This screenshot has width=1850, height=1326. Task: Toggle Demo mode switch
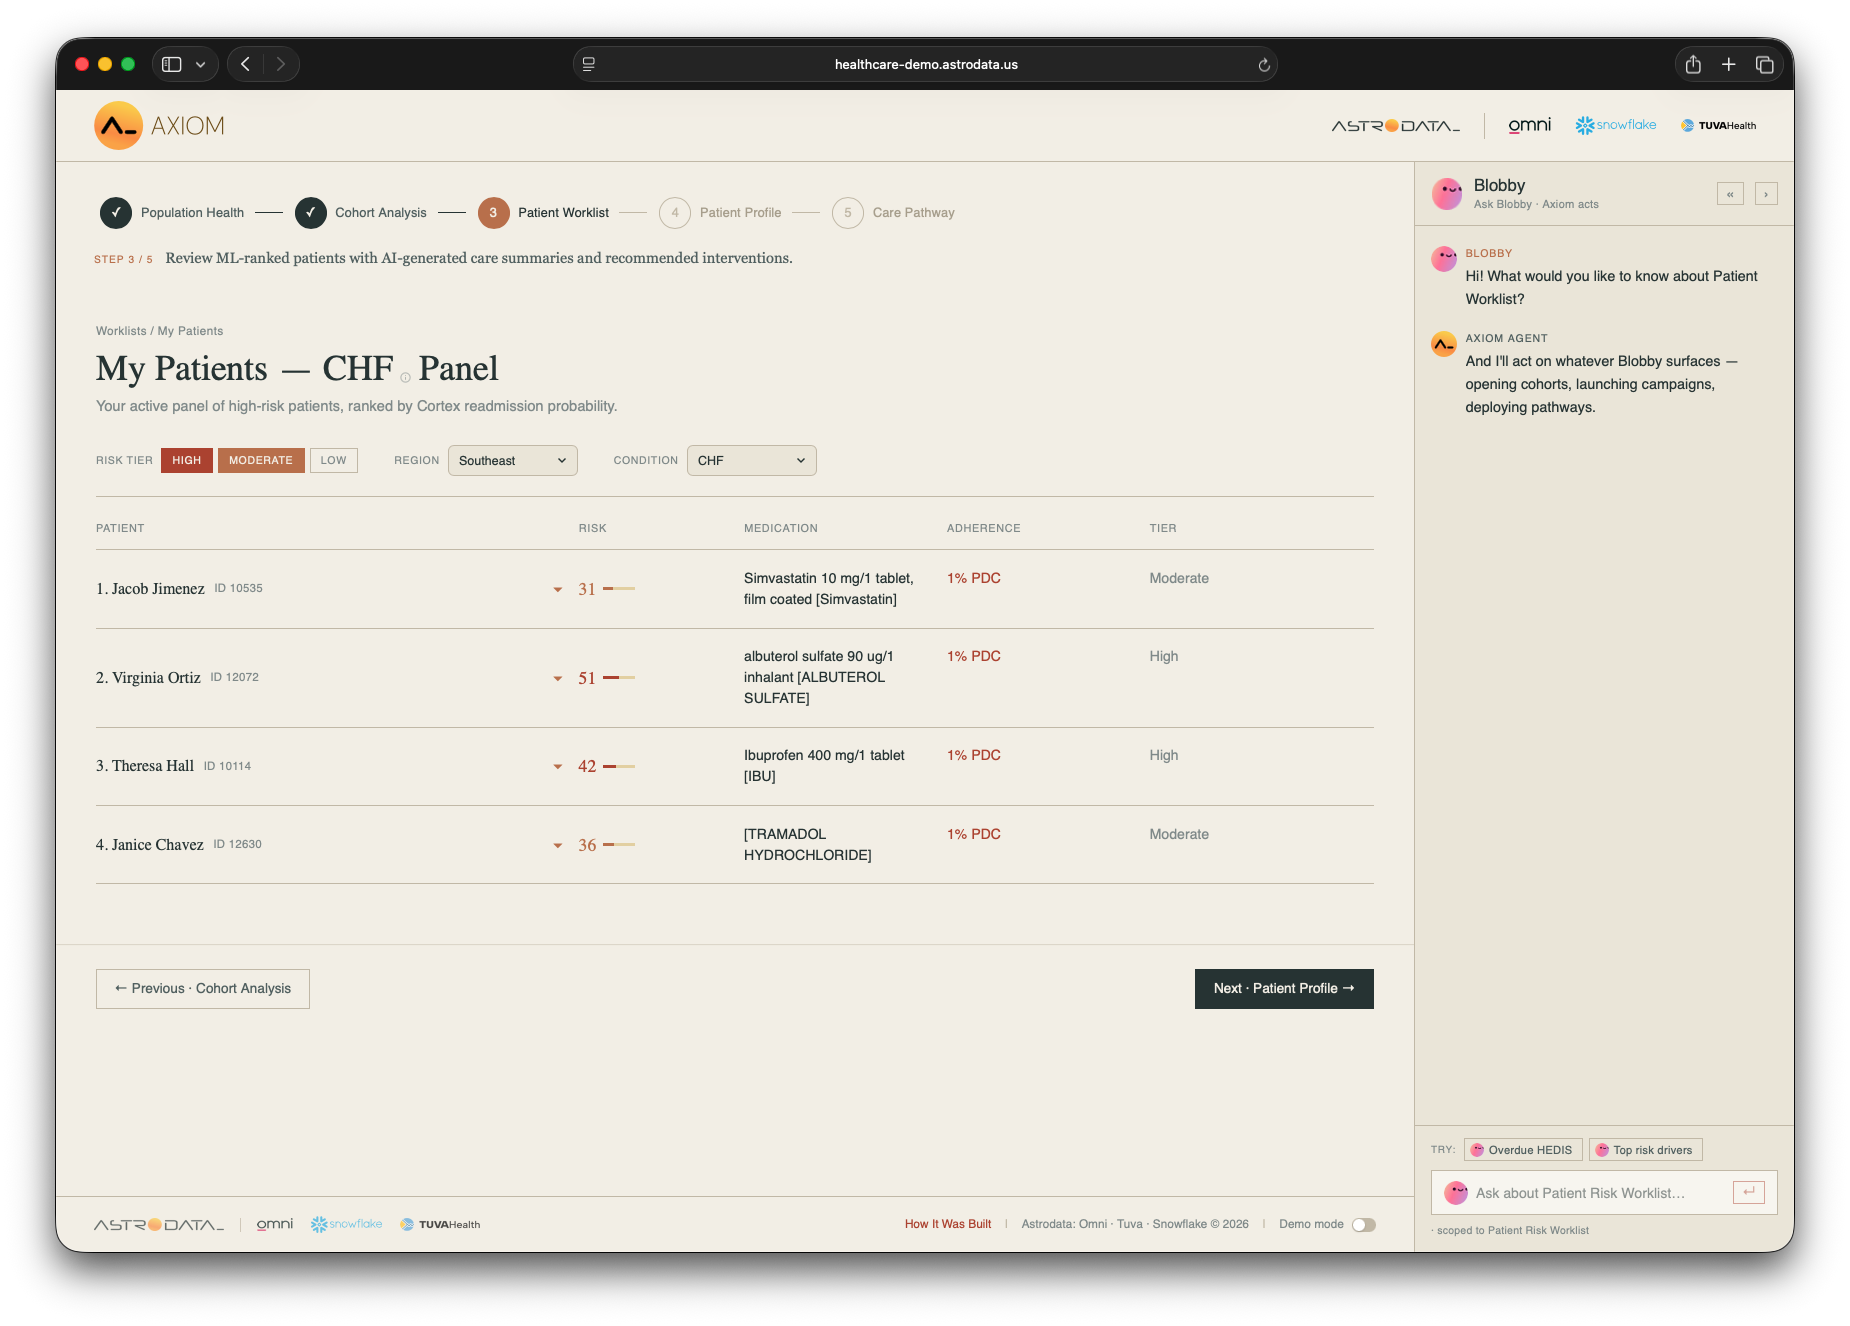coord(1363,1225)
